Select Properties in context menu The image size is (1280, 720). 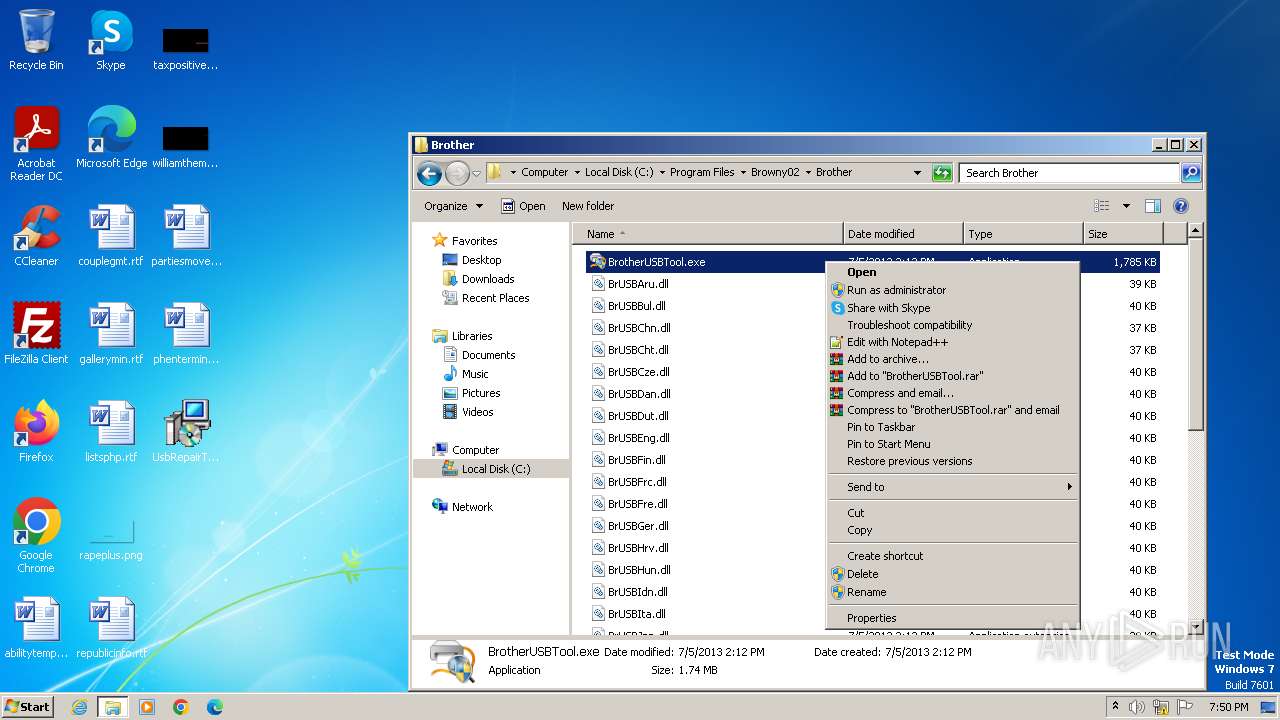[952, 618]
